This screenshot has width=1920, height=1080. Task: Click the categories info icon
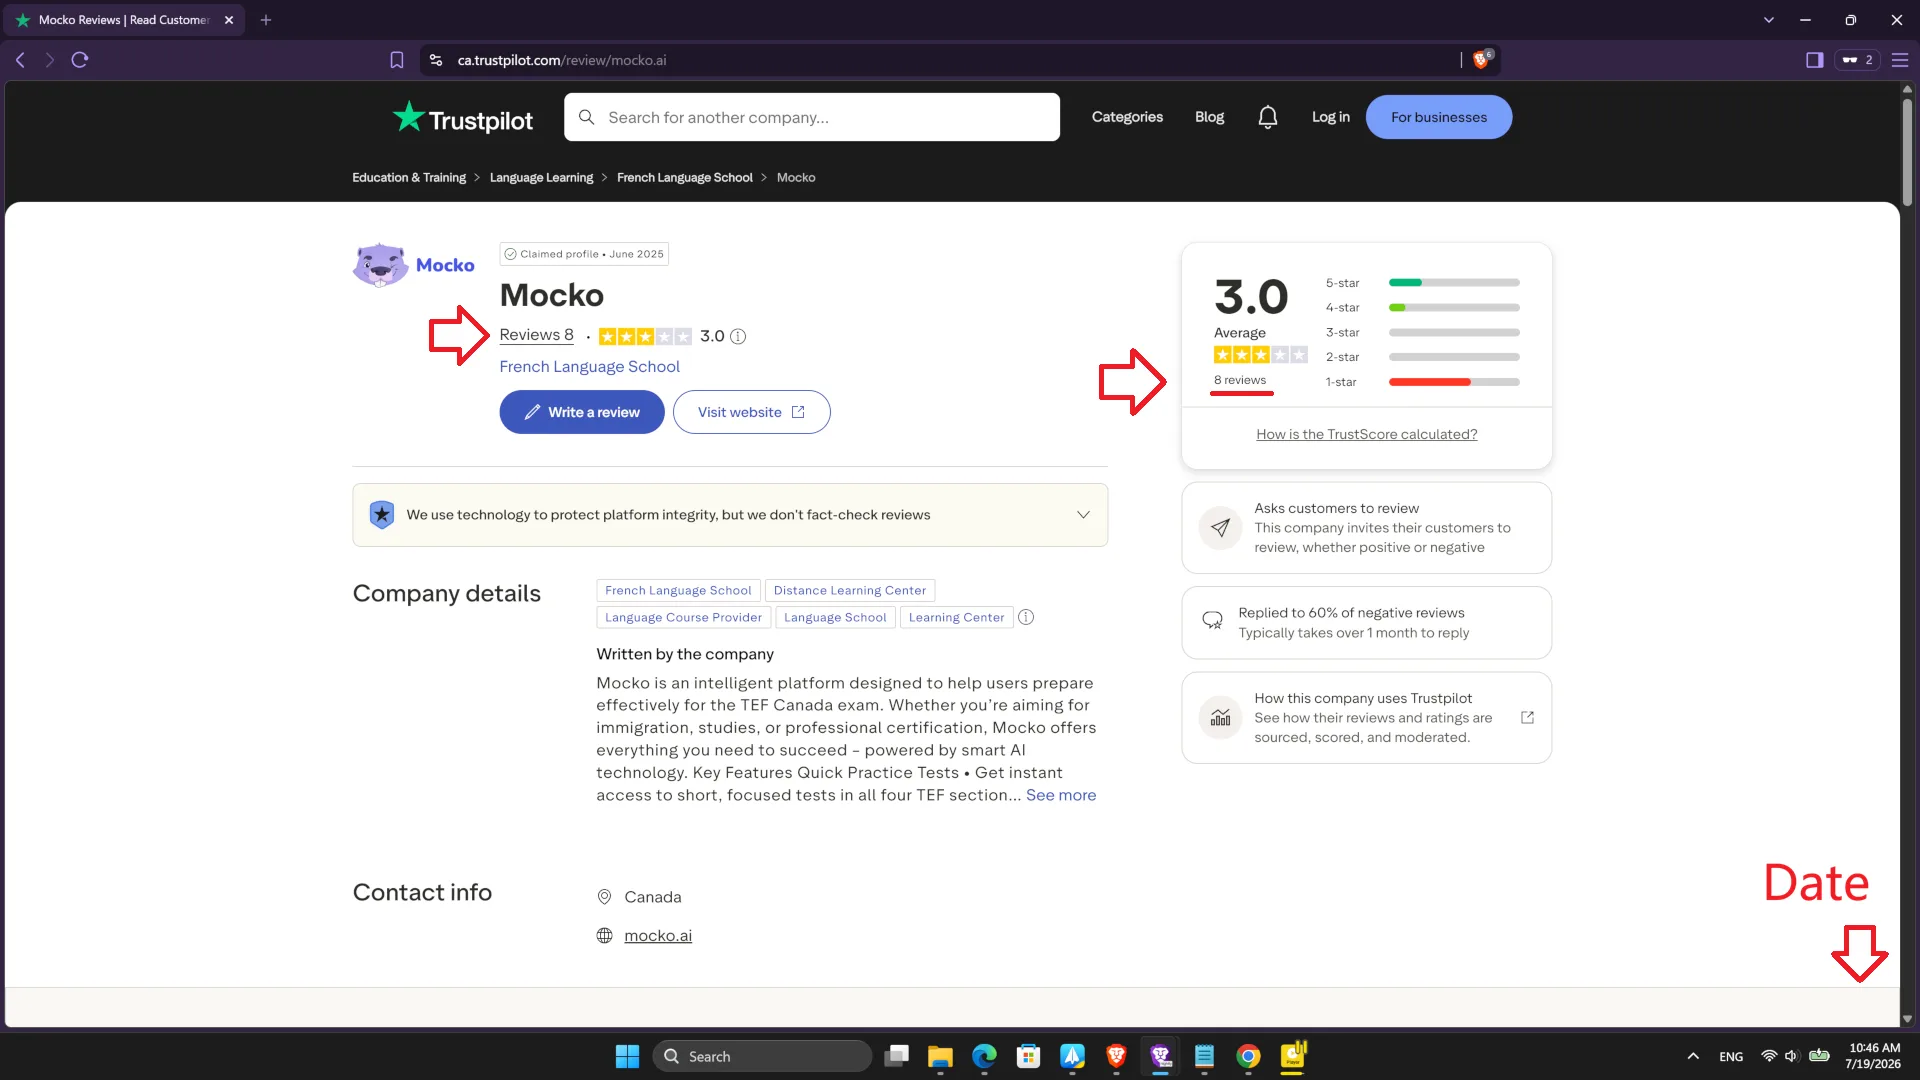[1026, 617]
